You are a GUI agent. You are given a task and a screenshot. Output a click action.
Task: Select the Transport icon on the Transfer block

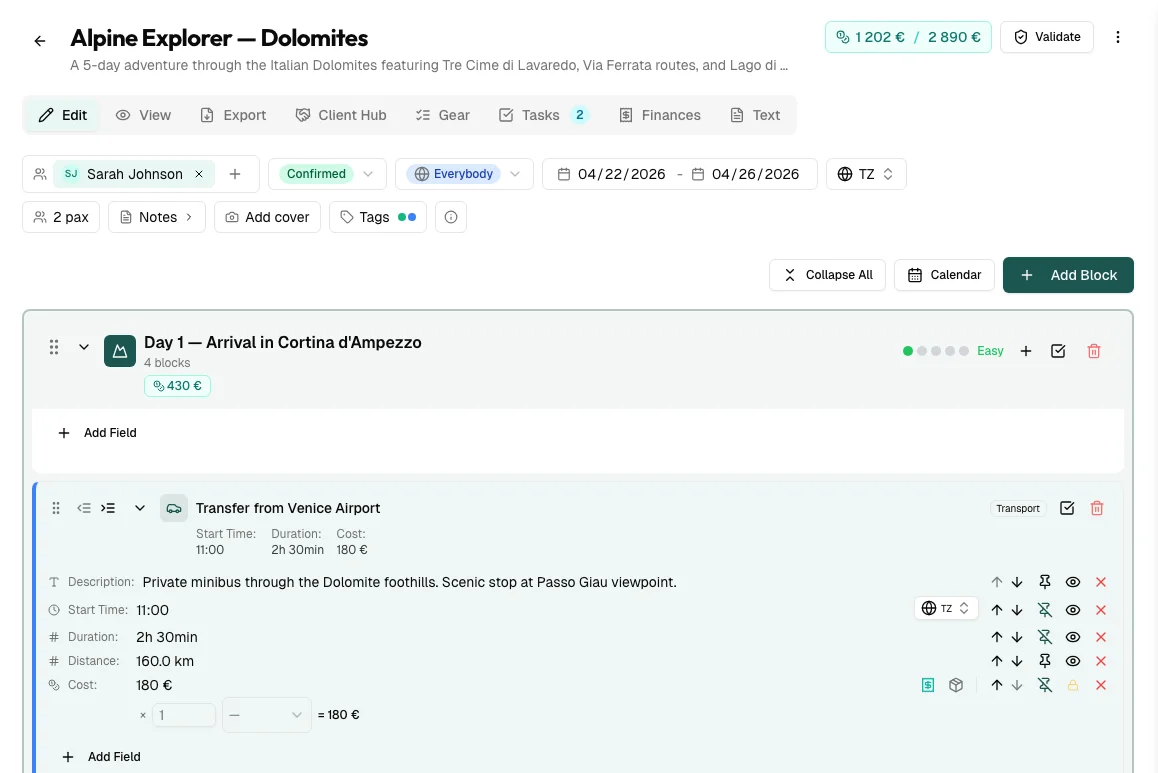pyautogui.click(x=1017, y=508)
